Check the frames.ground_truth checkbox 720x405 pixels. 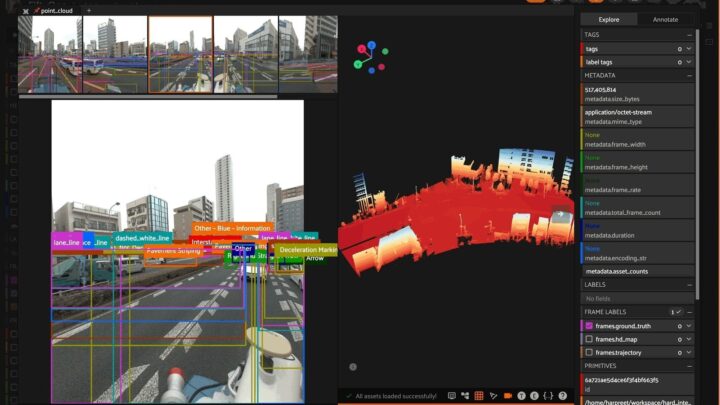[589, 326]
